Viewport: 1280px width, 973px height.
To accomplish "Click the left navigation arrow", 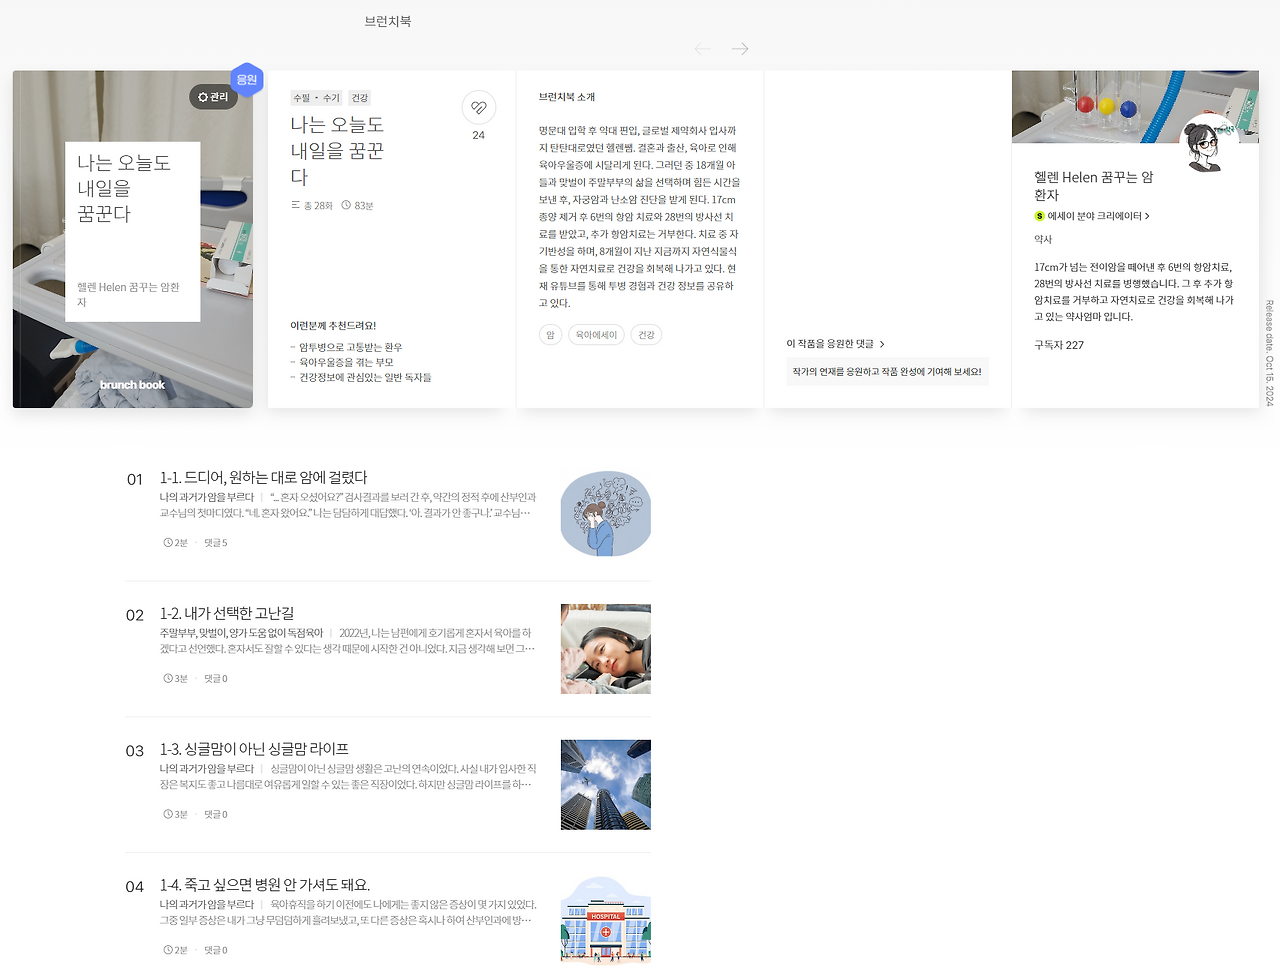I will pyautogui.click(x=702, y=47).
